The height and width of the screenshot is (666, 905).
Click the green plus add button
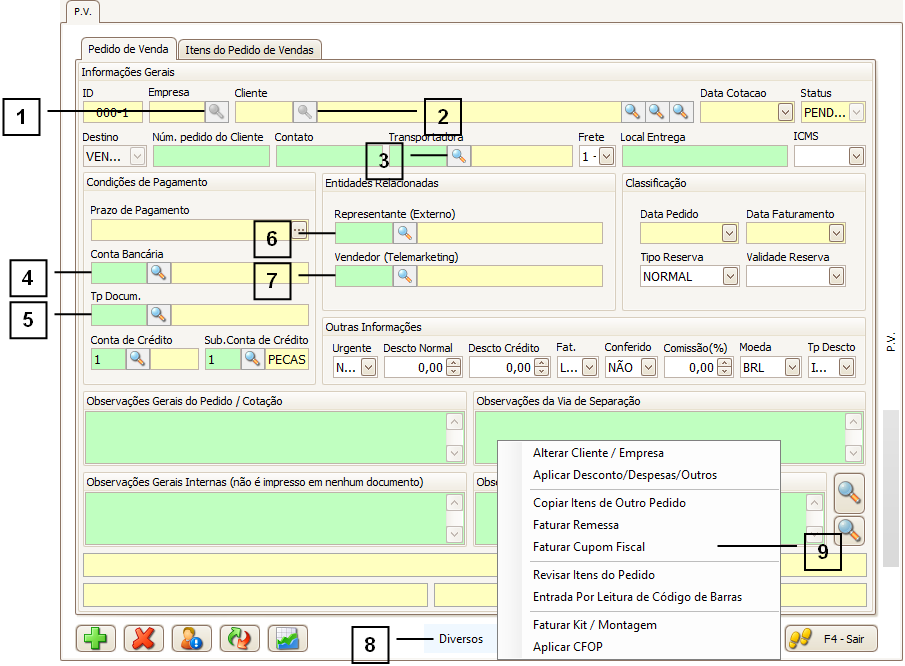pyautogui.click(x=96, y=639)
